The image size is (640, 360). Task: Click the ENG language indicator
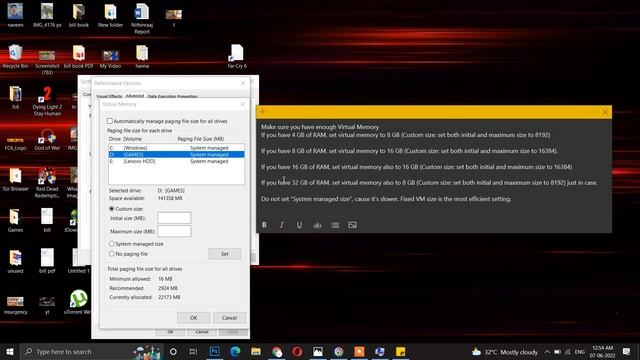[580, 351]
